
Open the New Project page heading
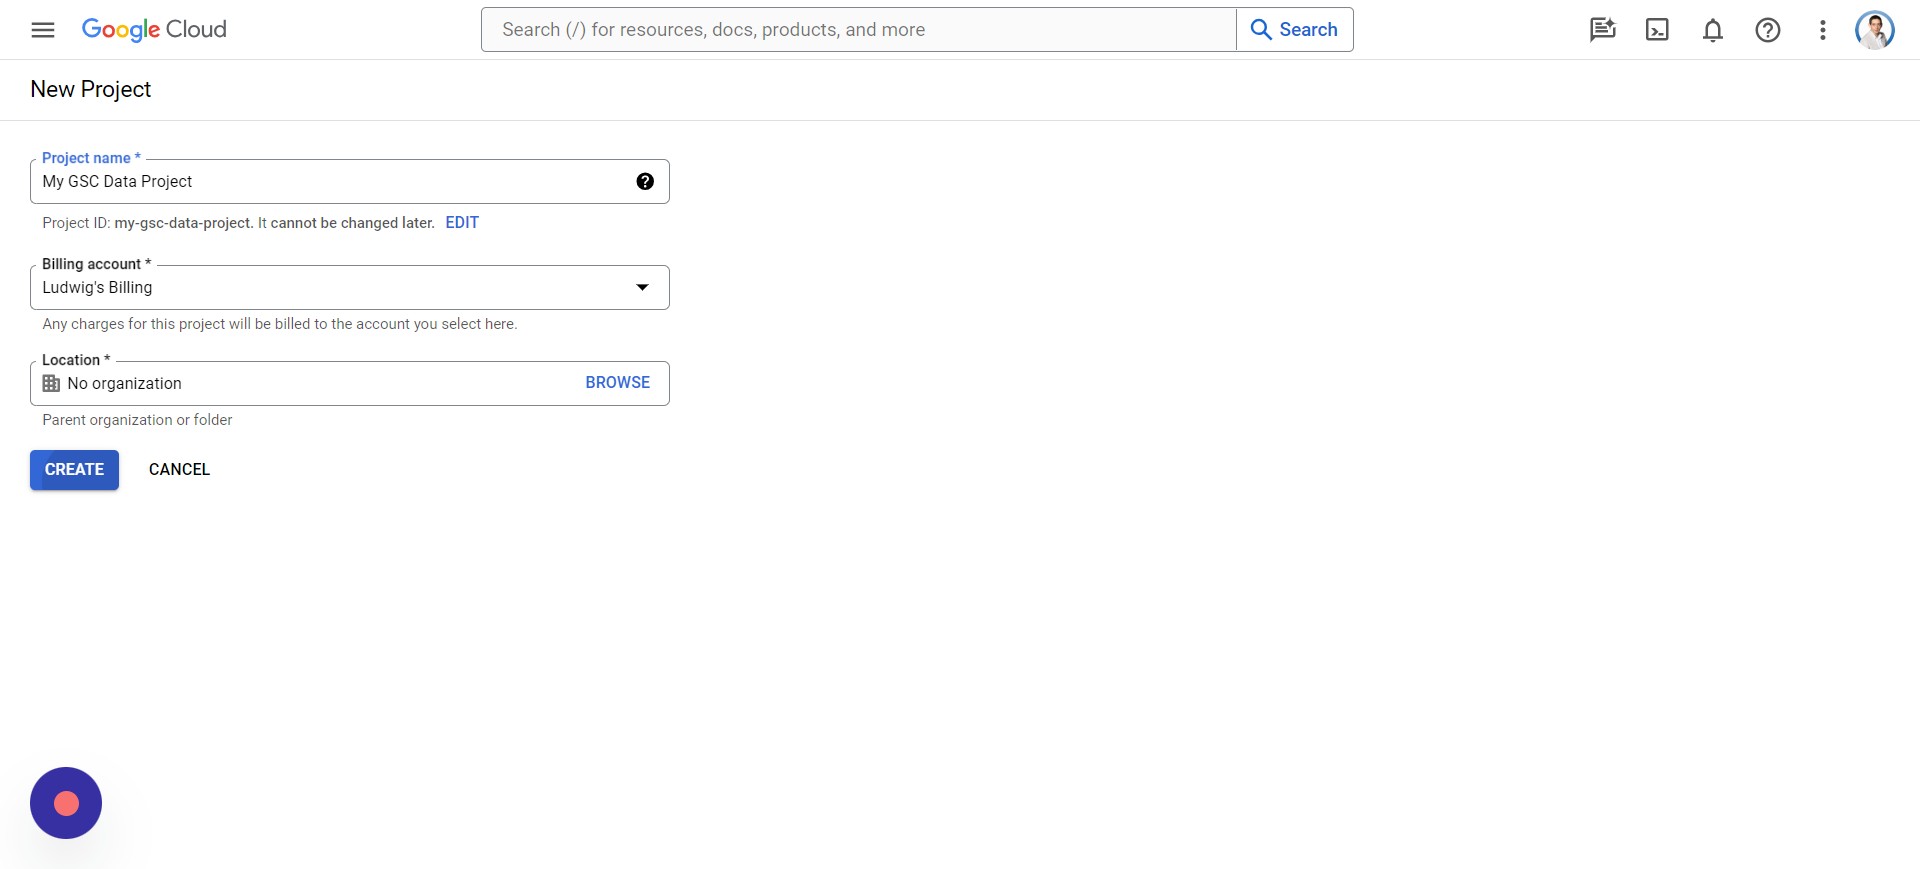[x=90, y=89]
